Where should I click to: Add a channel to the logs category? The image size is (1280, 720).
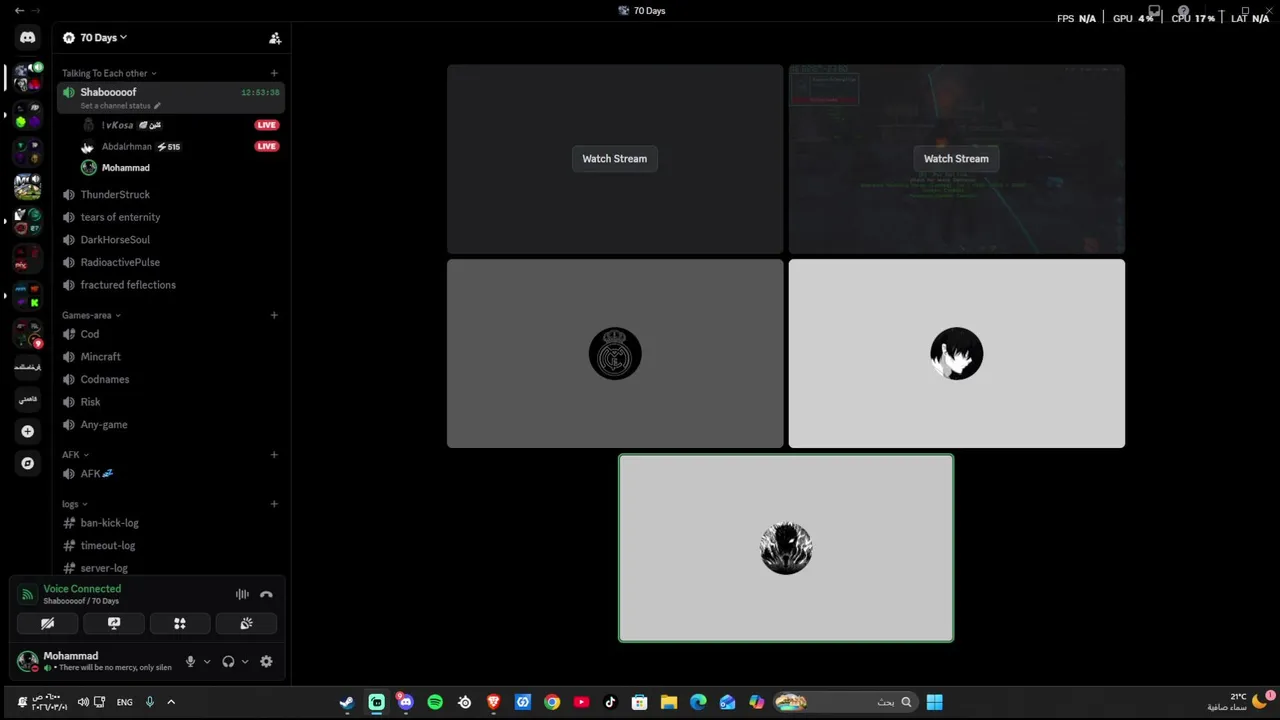click(x=274, y=504)
